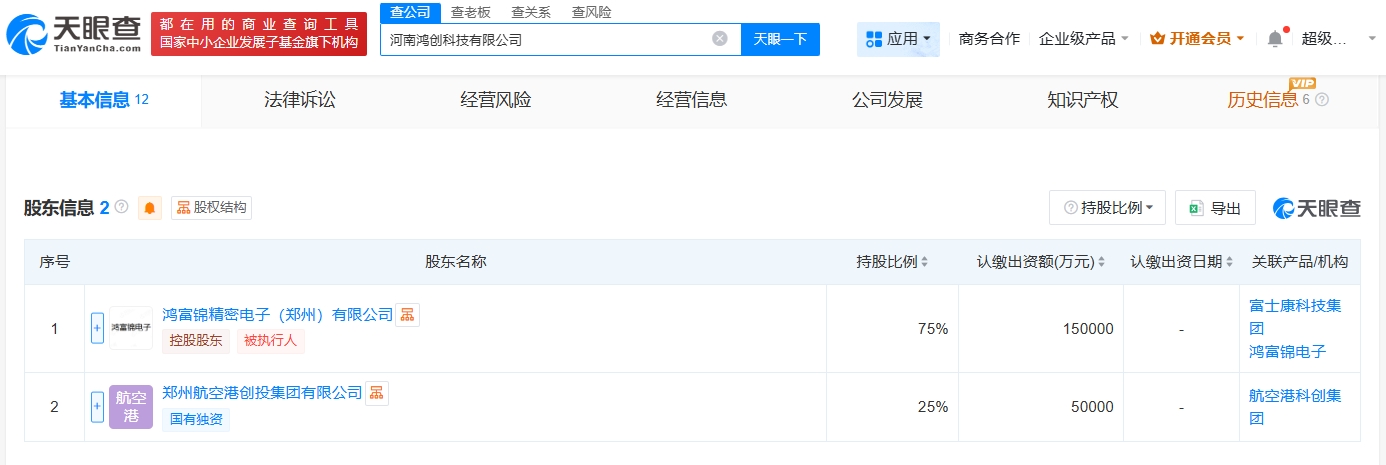Switch to the 法律诉讼 tab
The width and height of the screenshot is (1386, 465).
click(300, 100)
